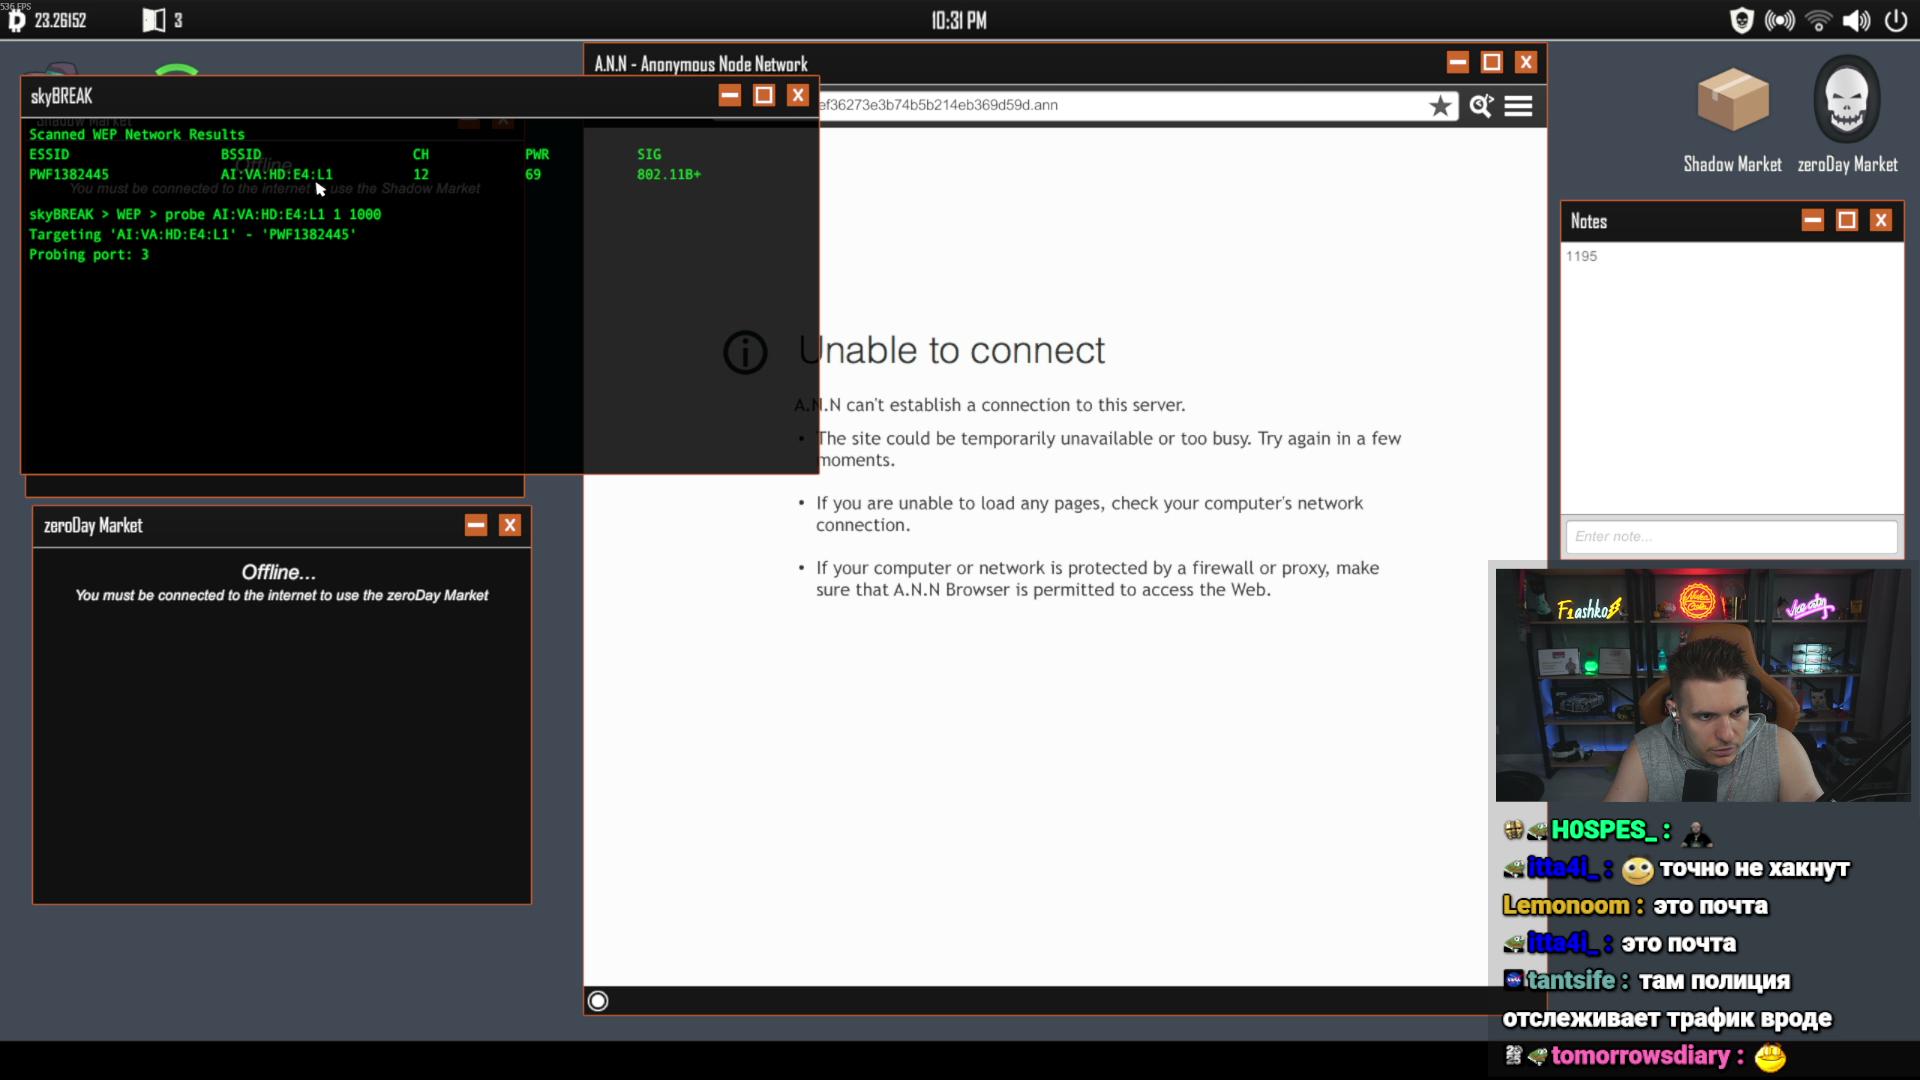Click the 'Offline...' message in zeroDay Market

tap(279, 573)
